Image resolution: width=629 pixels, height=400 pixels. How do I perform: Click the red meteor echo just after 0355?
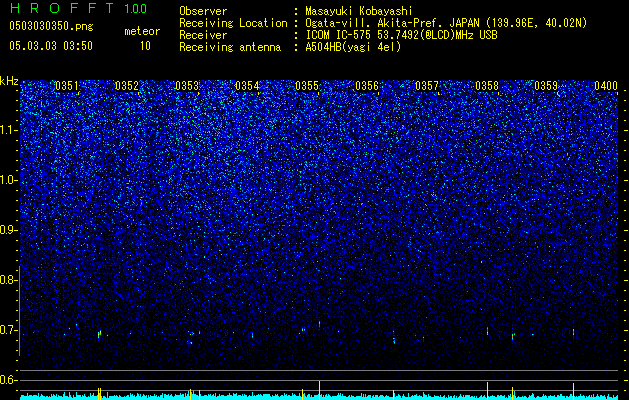point(319,324)
